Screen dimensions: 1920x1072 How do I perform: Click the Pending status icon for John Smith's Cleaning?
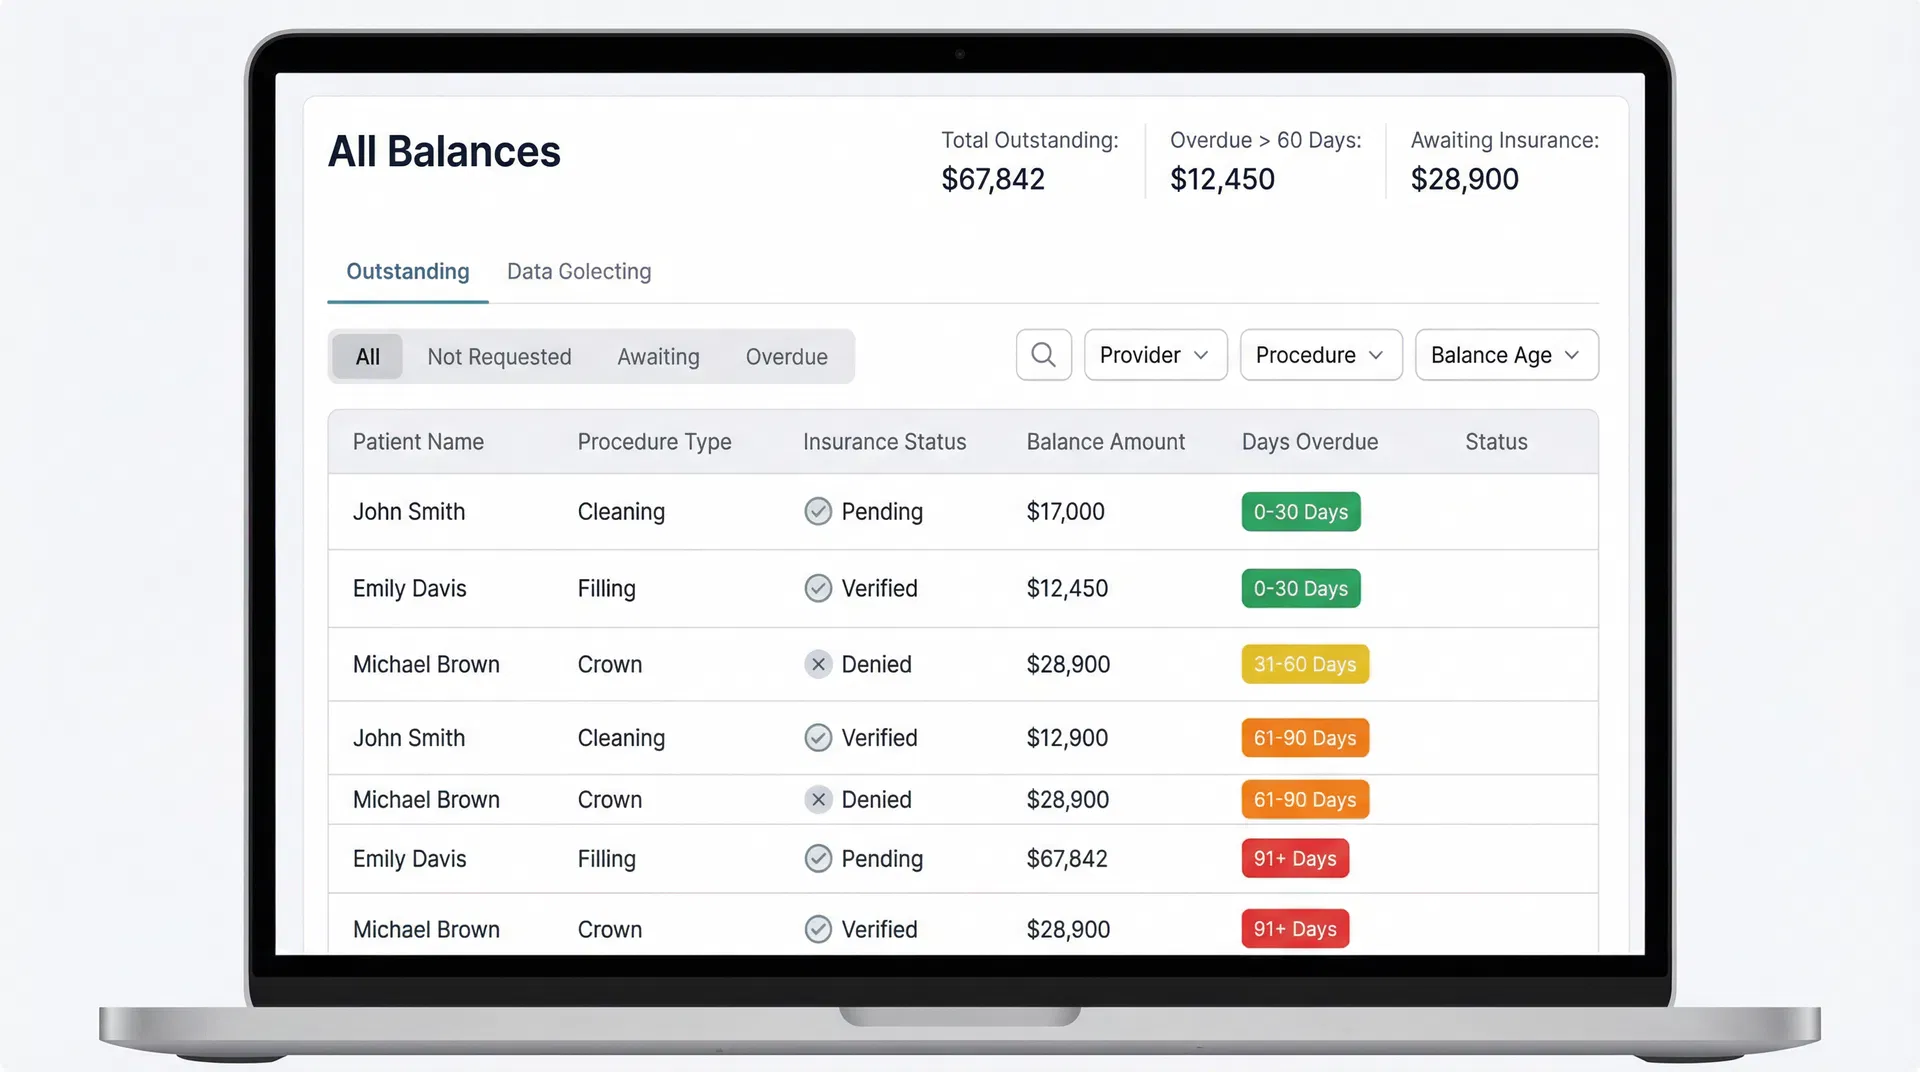(x=818, y=511)
